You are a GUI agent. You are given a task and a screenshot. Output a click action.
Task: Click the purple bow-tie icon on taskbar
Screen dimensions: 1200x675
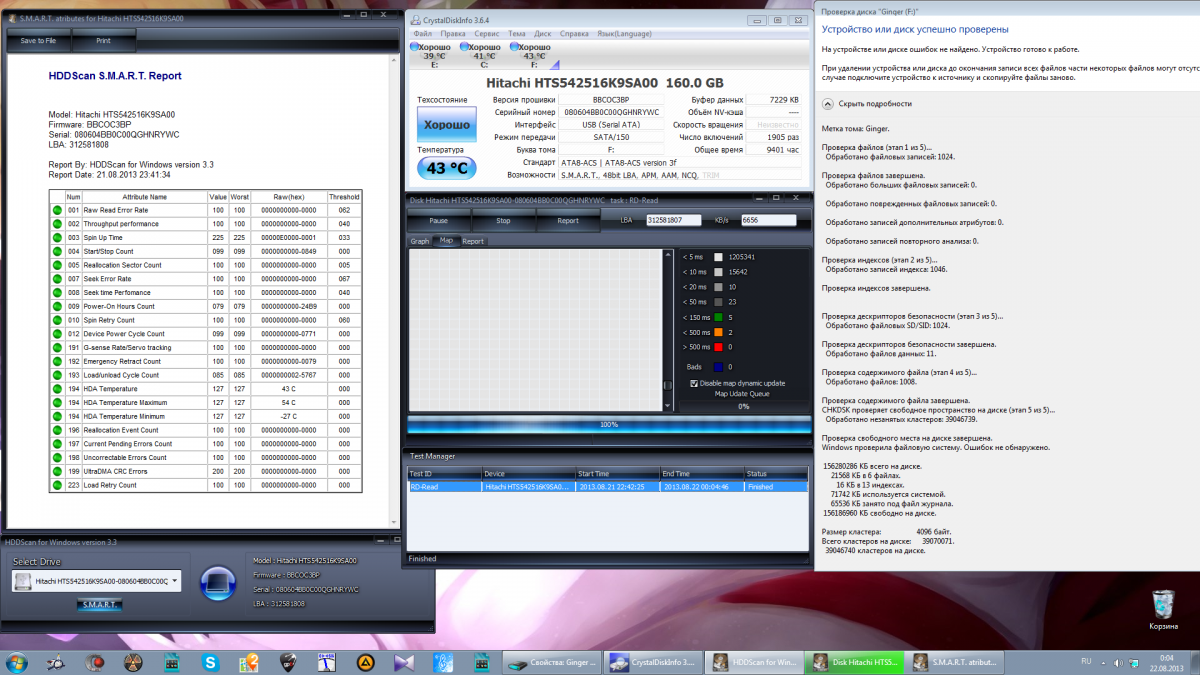(x=405, y=662)
